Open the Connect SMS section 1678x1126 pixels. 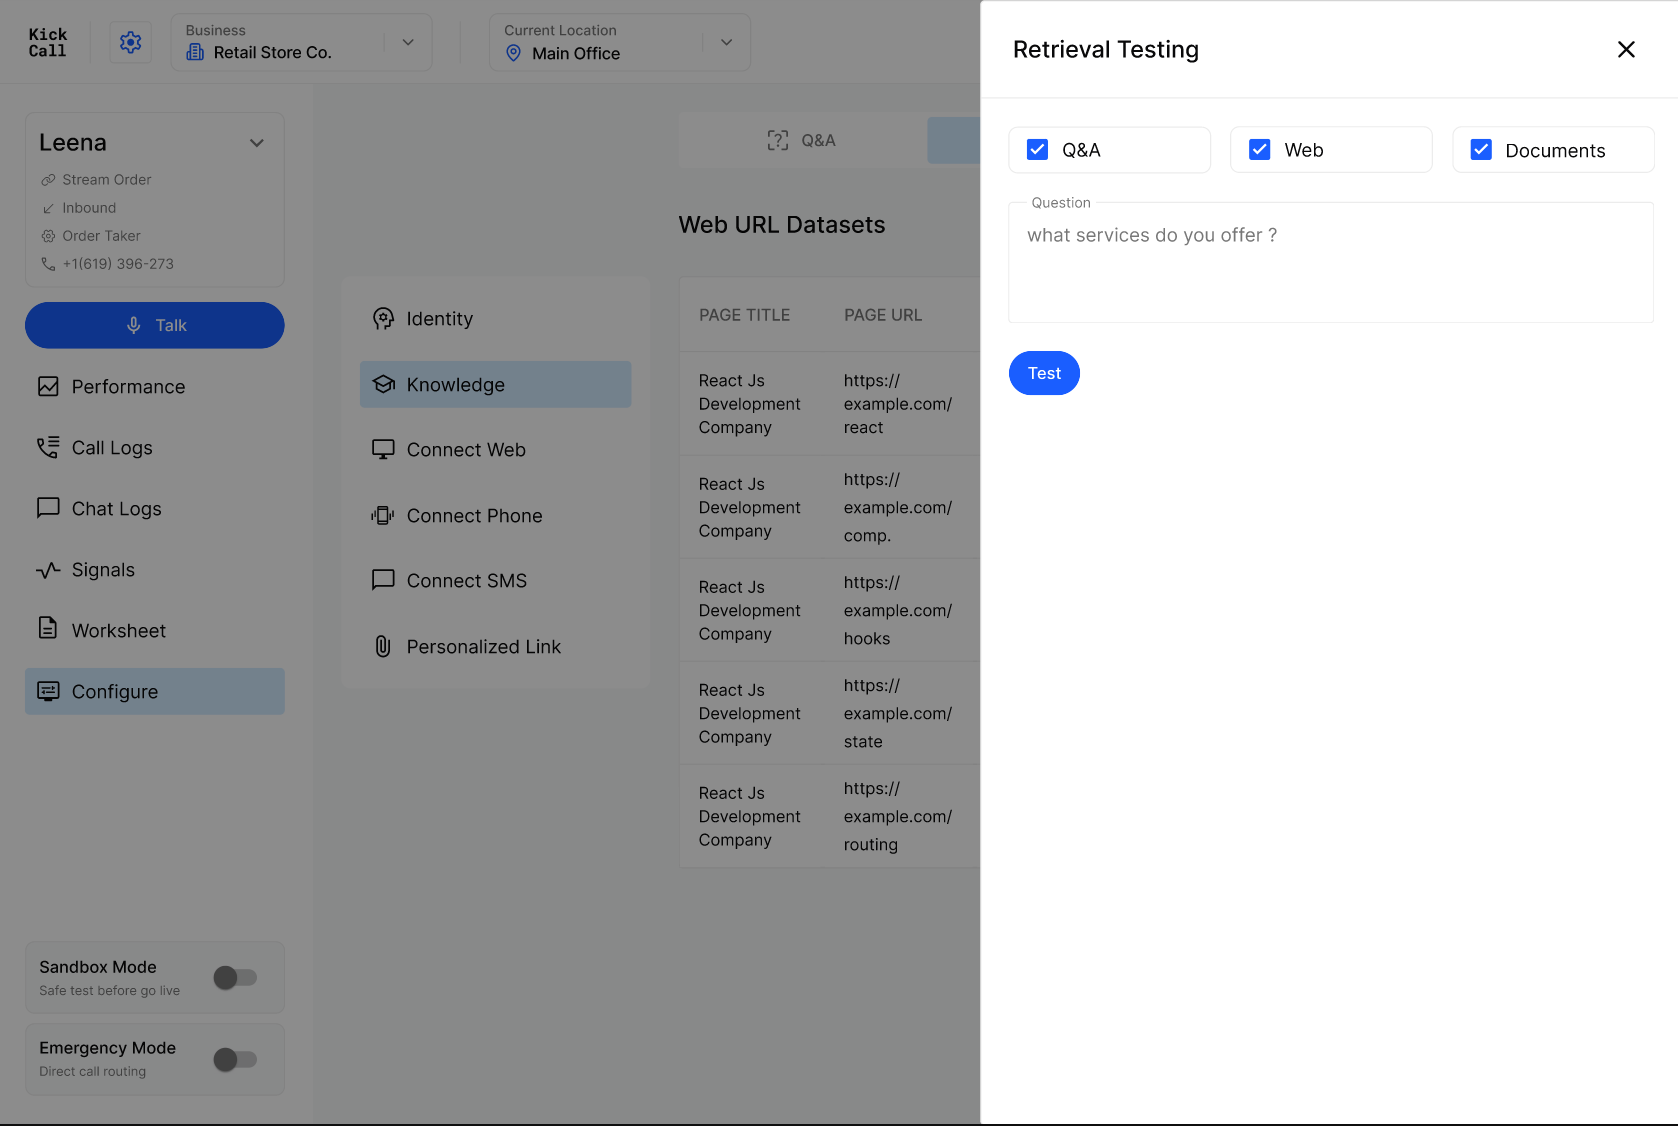(x=496, y=580)
